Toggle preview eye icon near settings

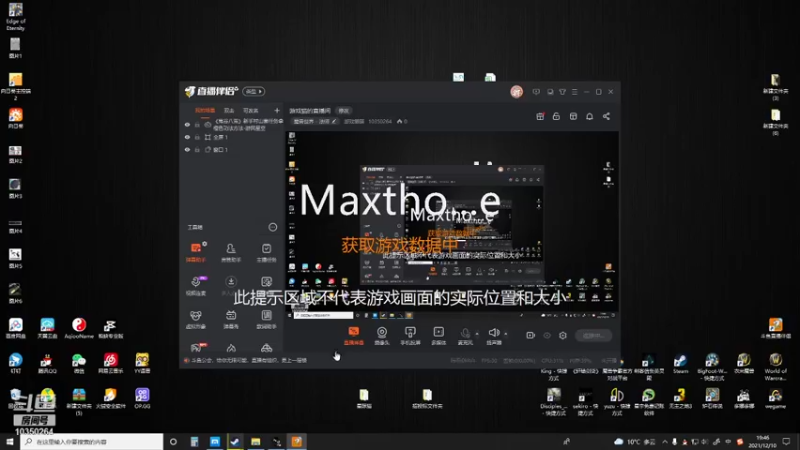pos(547,335)
